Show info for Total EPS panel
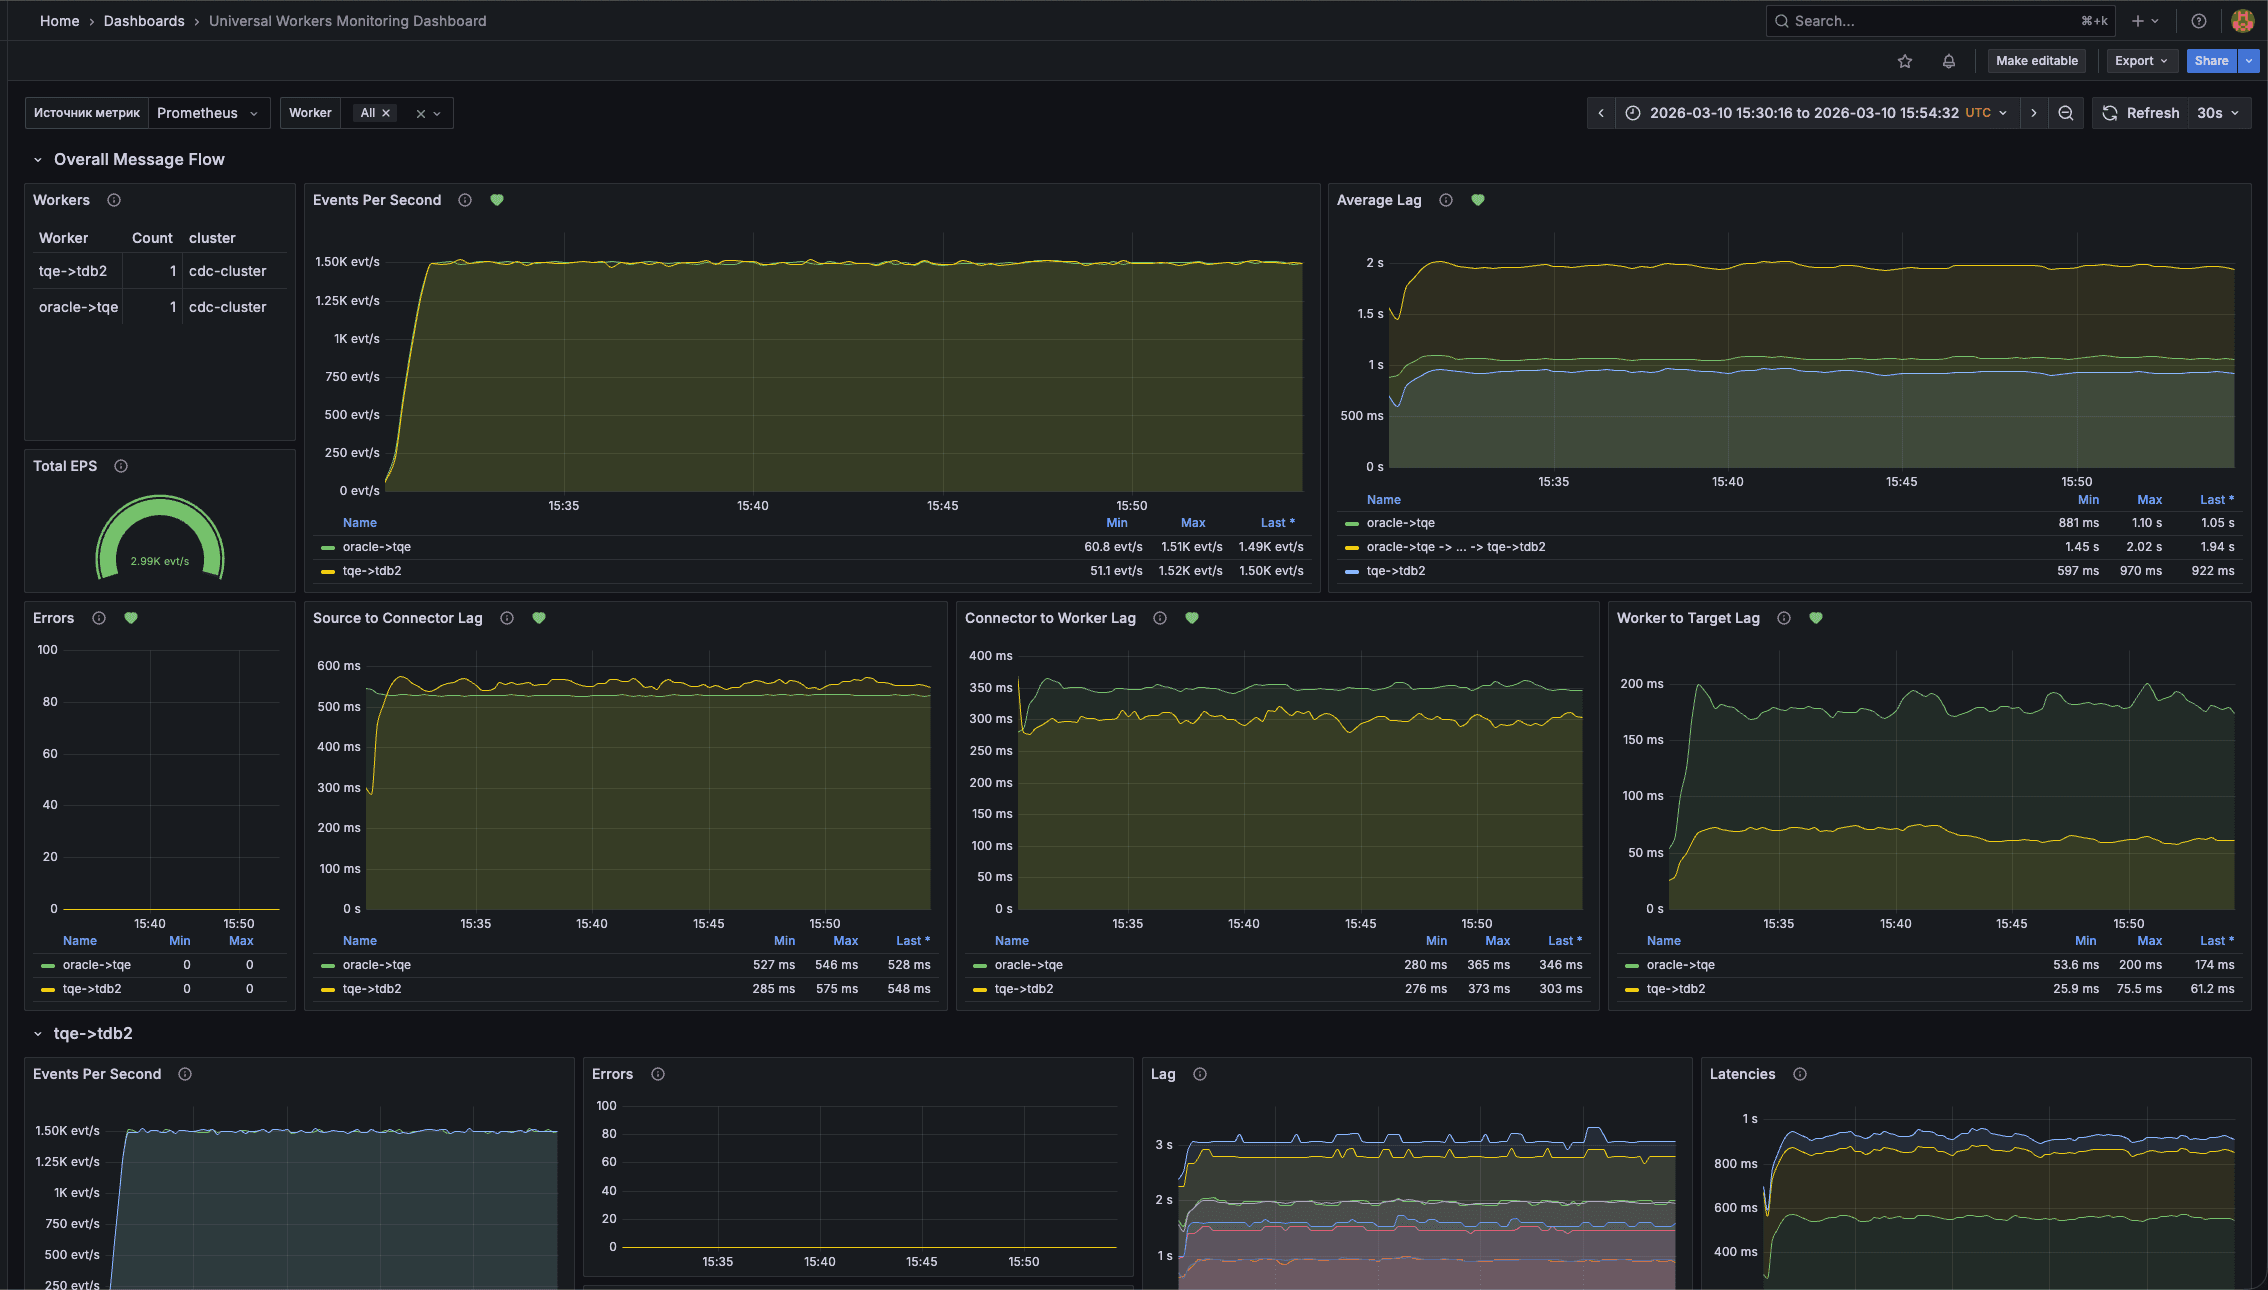 [121, 466]
